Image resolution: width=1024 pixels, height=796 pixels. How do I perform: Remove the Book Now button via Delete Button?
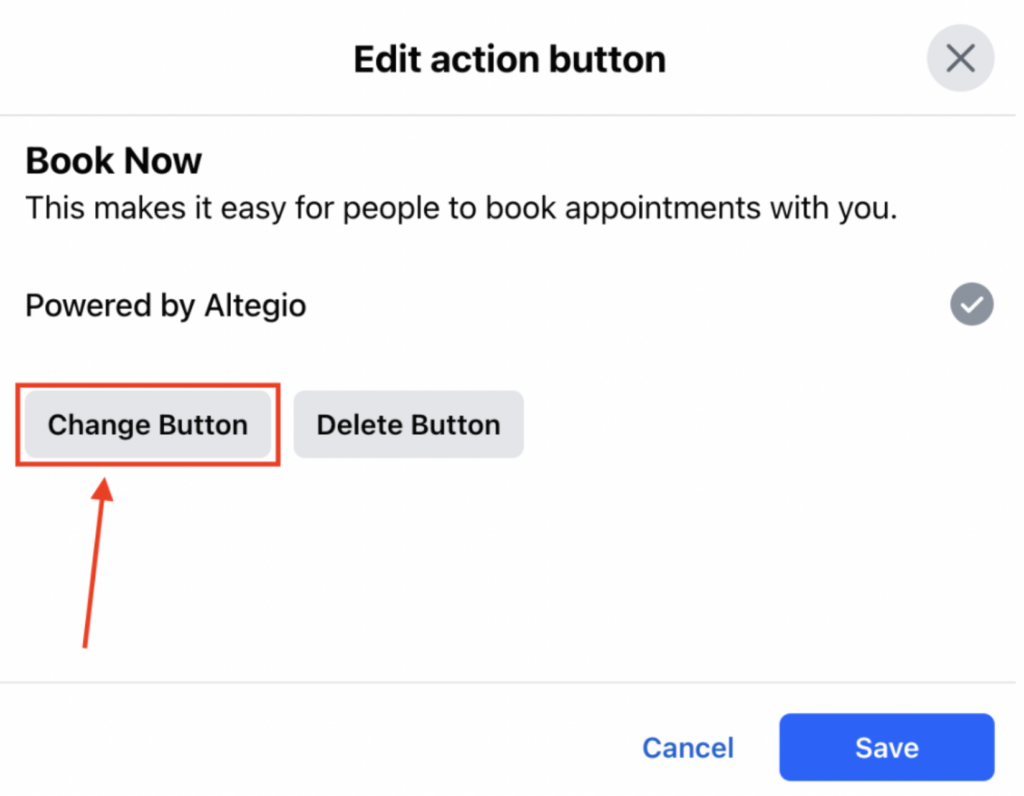tap(408, 425)
